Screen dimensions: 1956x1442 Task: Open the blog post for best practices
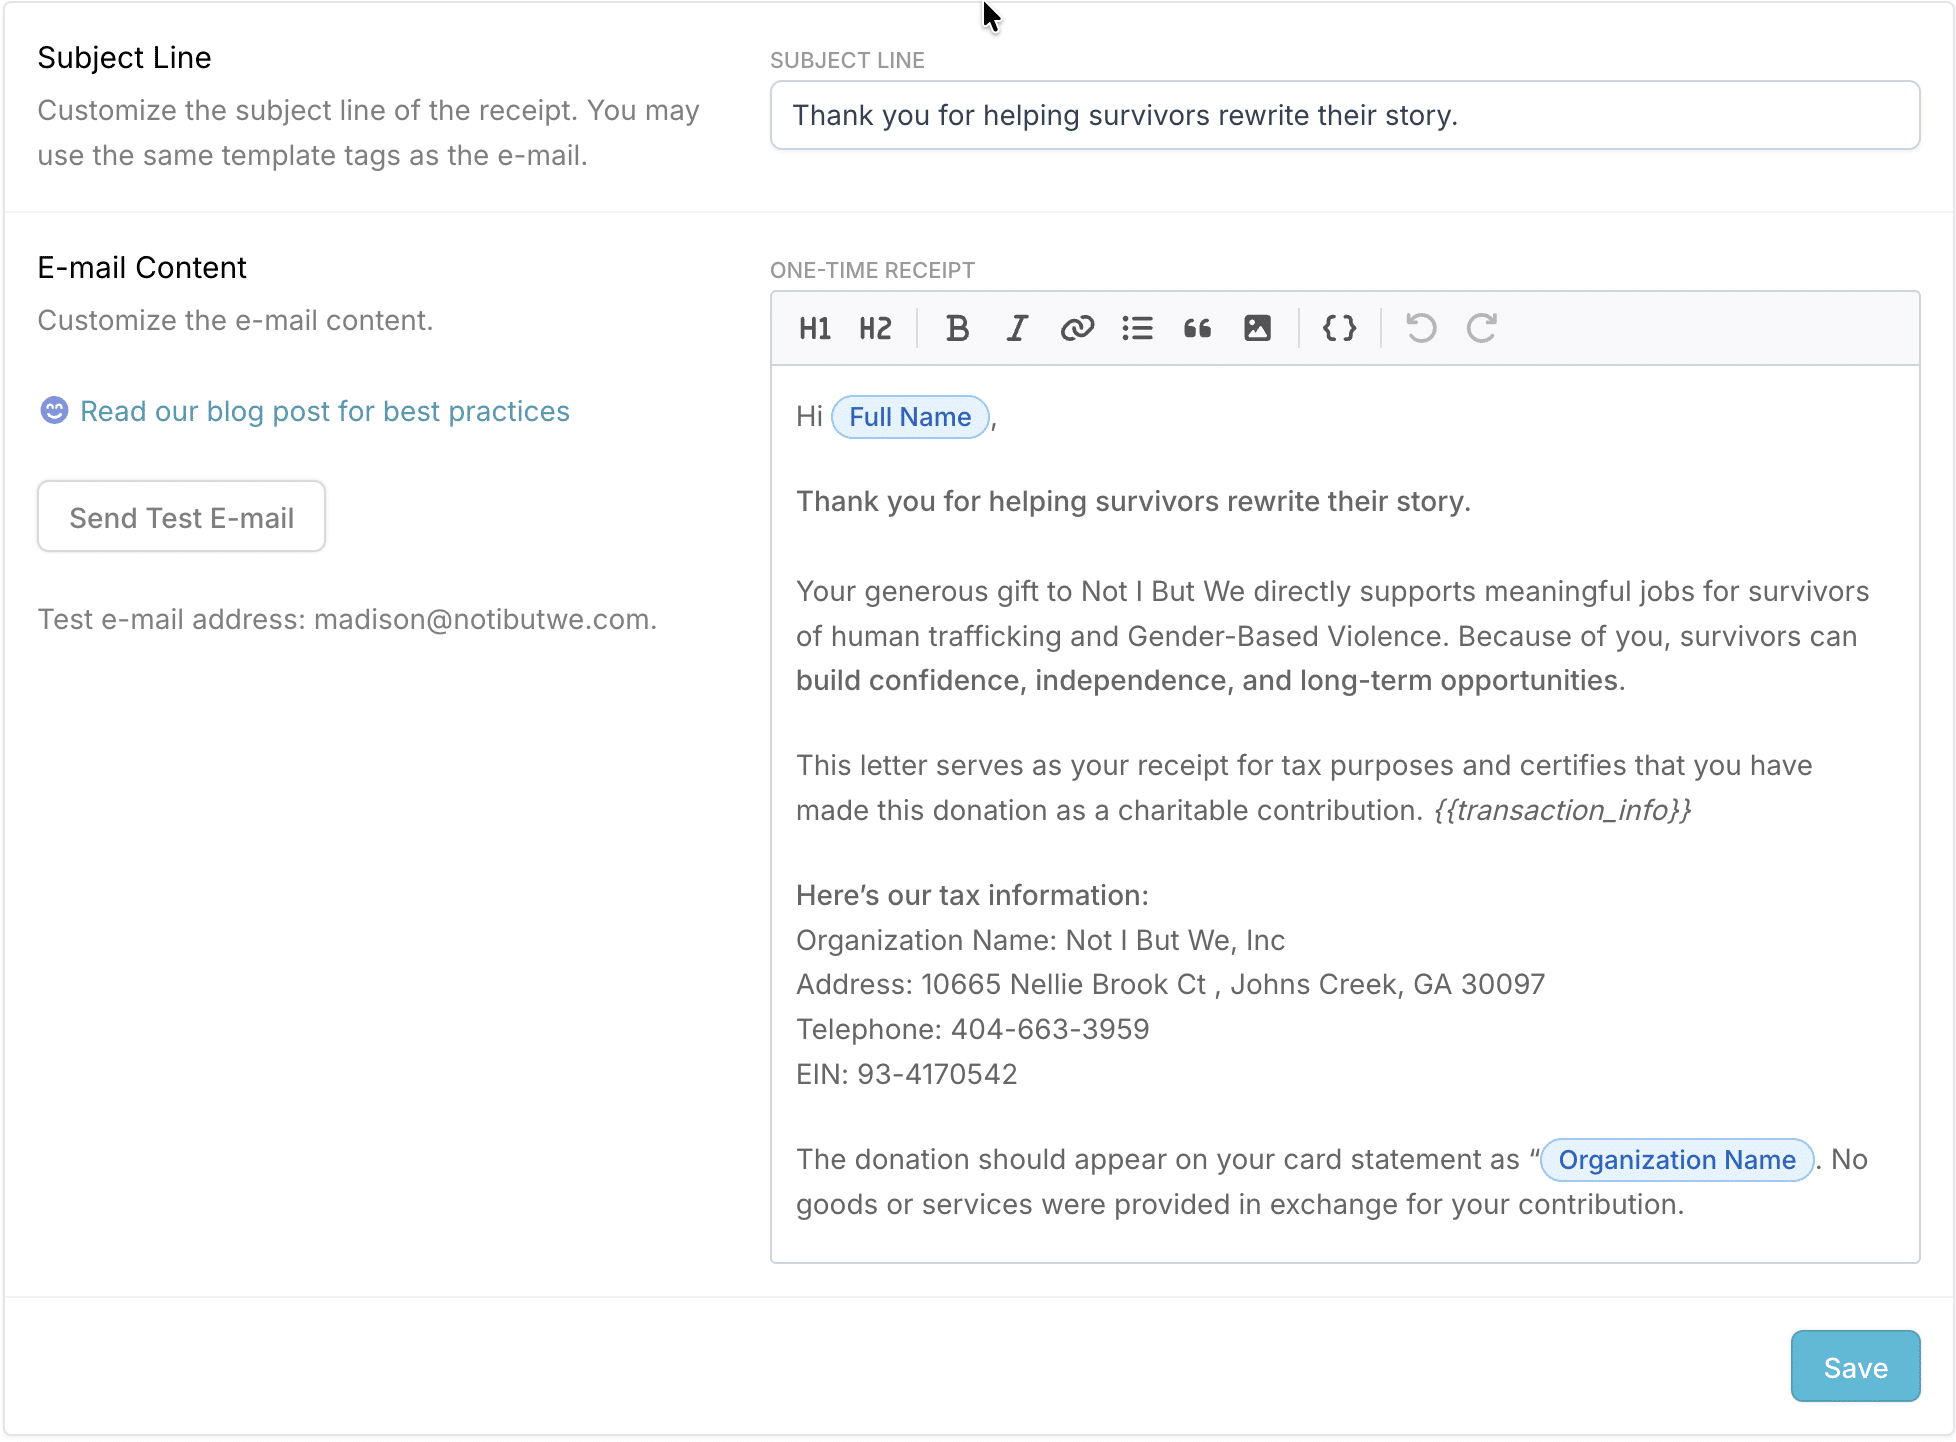(325, 411)
